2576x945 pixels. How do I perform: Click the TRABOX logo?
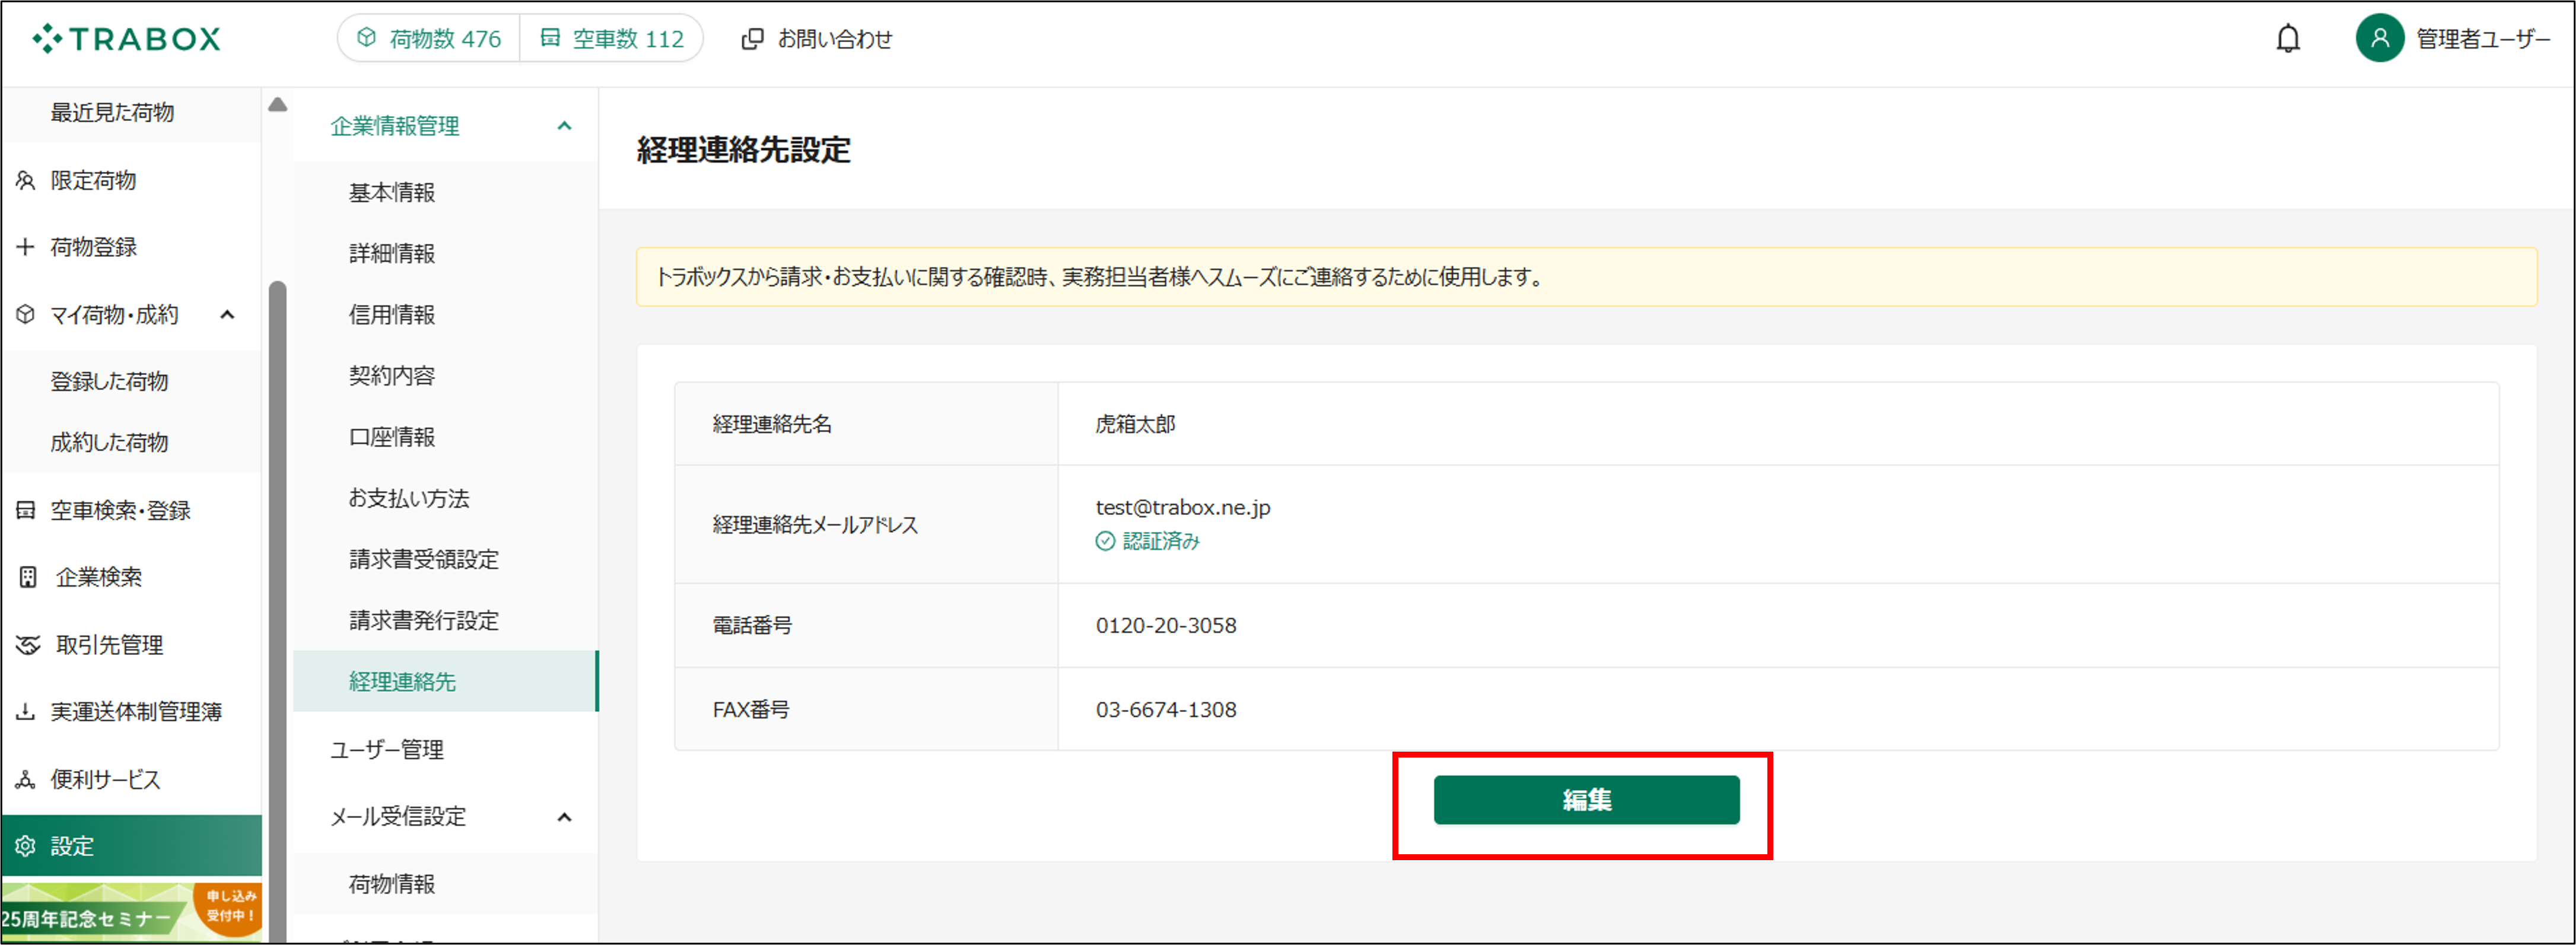[126, 39]
